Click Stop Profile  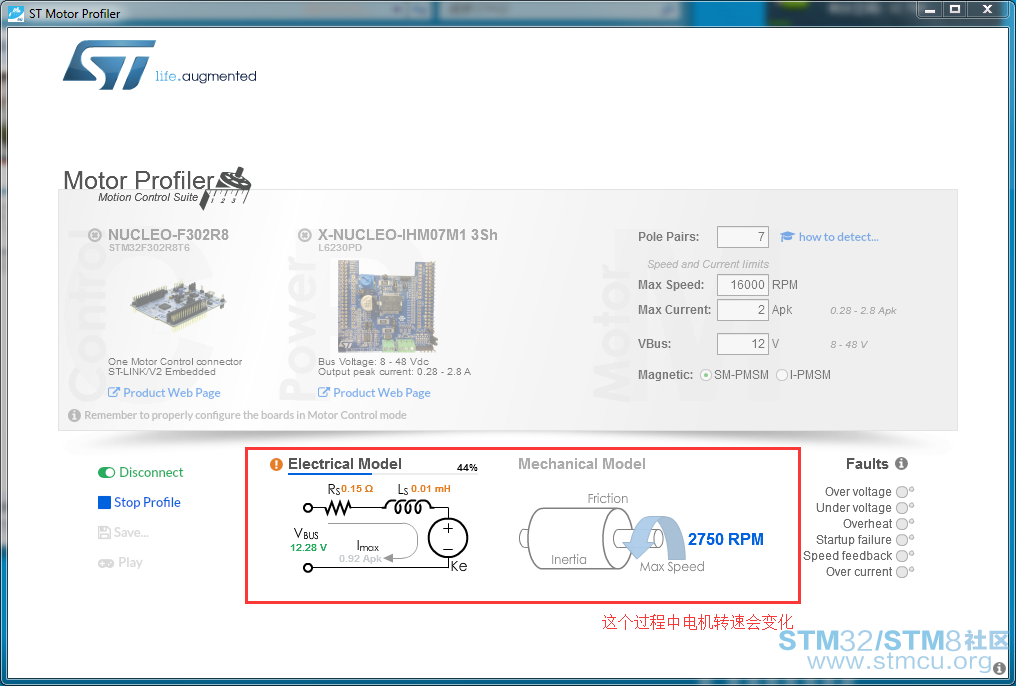139,502
